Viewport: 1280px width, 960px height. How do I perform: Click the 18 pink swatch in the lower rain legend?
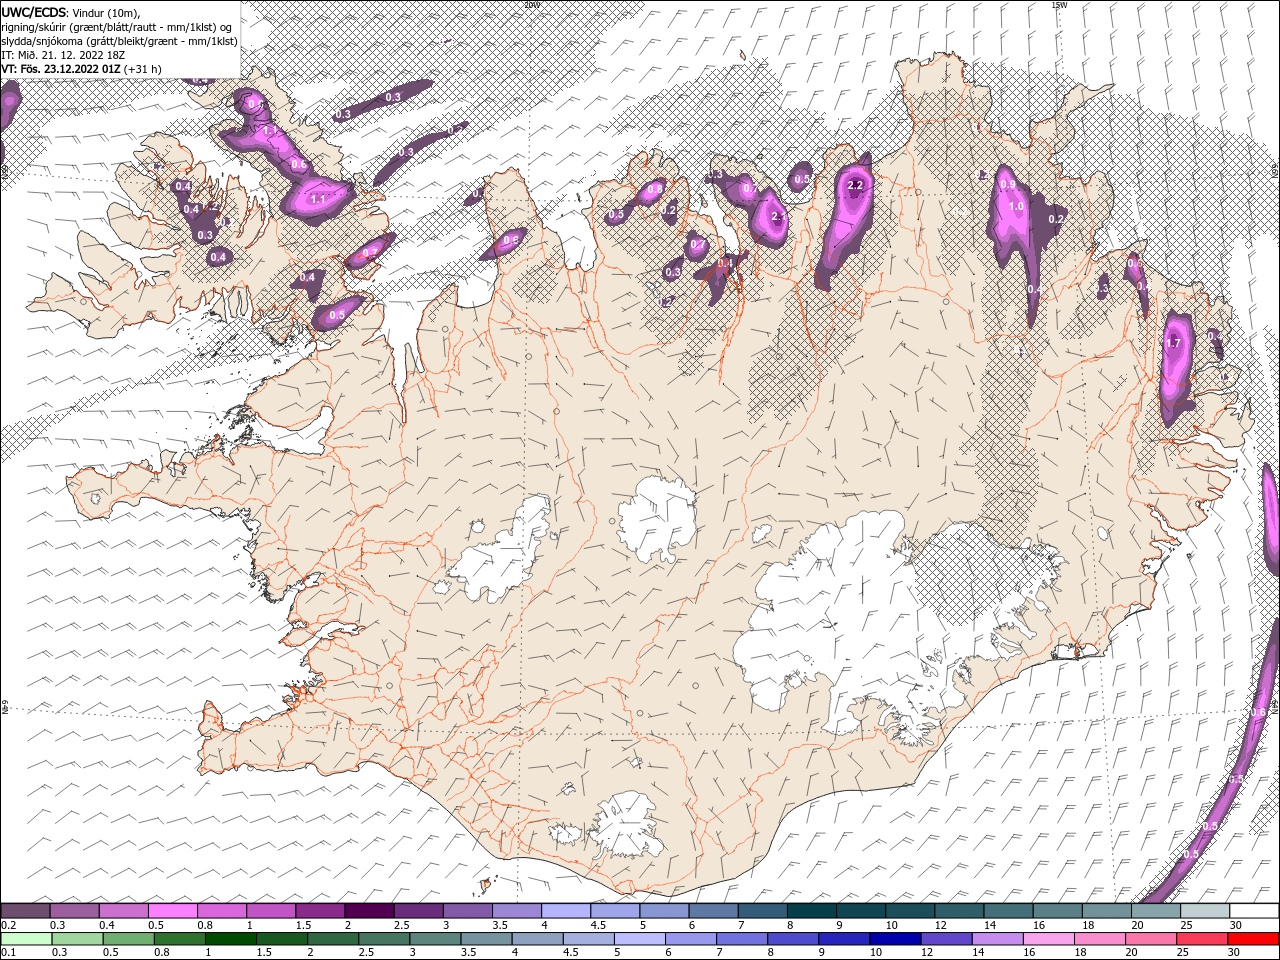point(1100,939)
